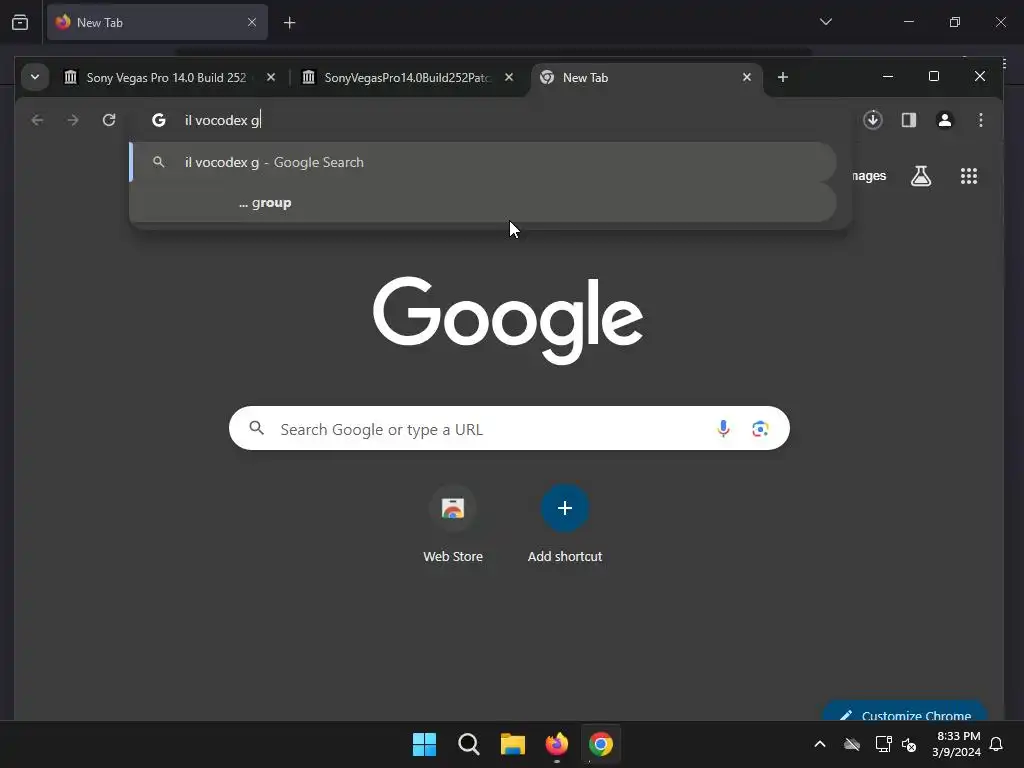Open Chrome tab search dropdown
The width and height of the screenshot is (1024, 768).
(35, 77)
